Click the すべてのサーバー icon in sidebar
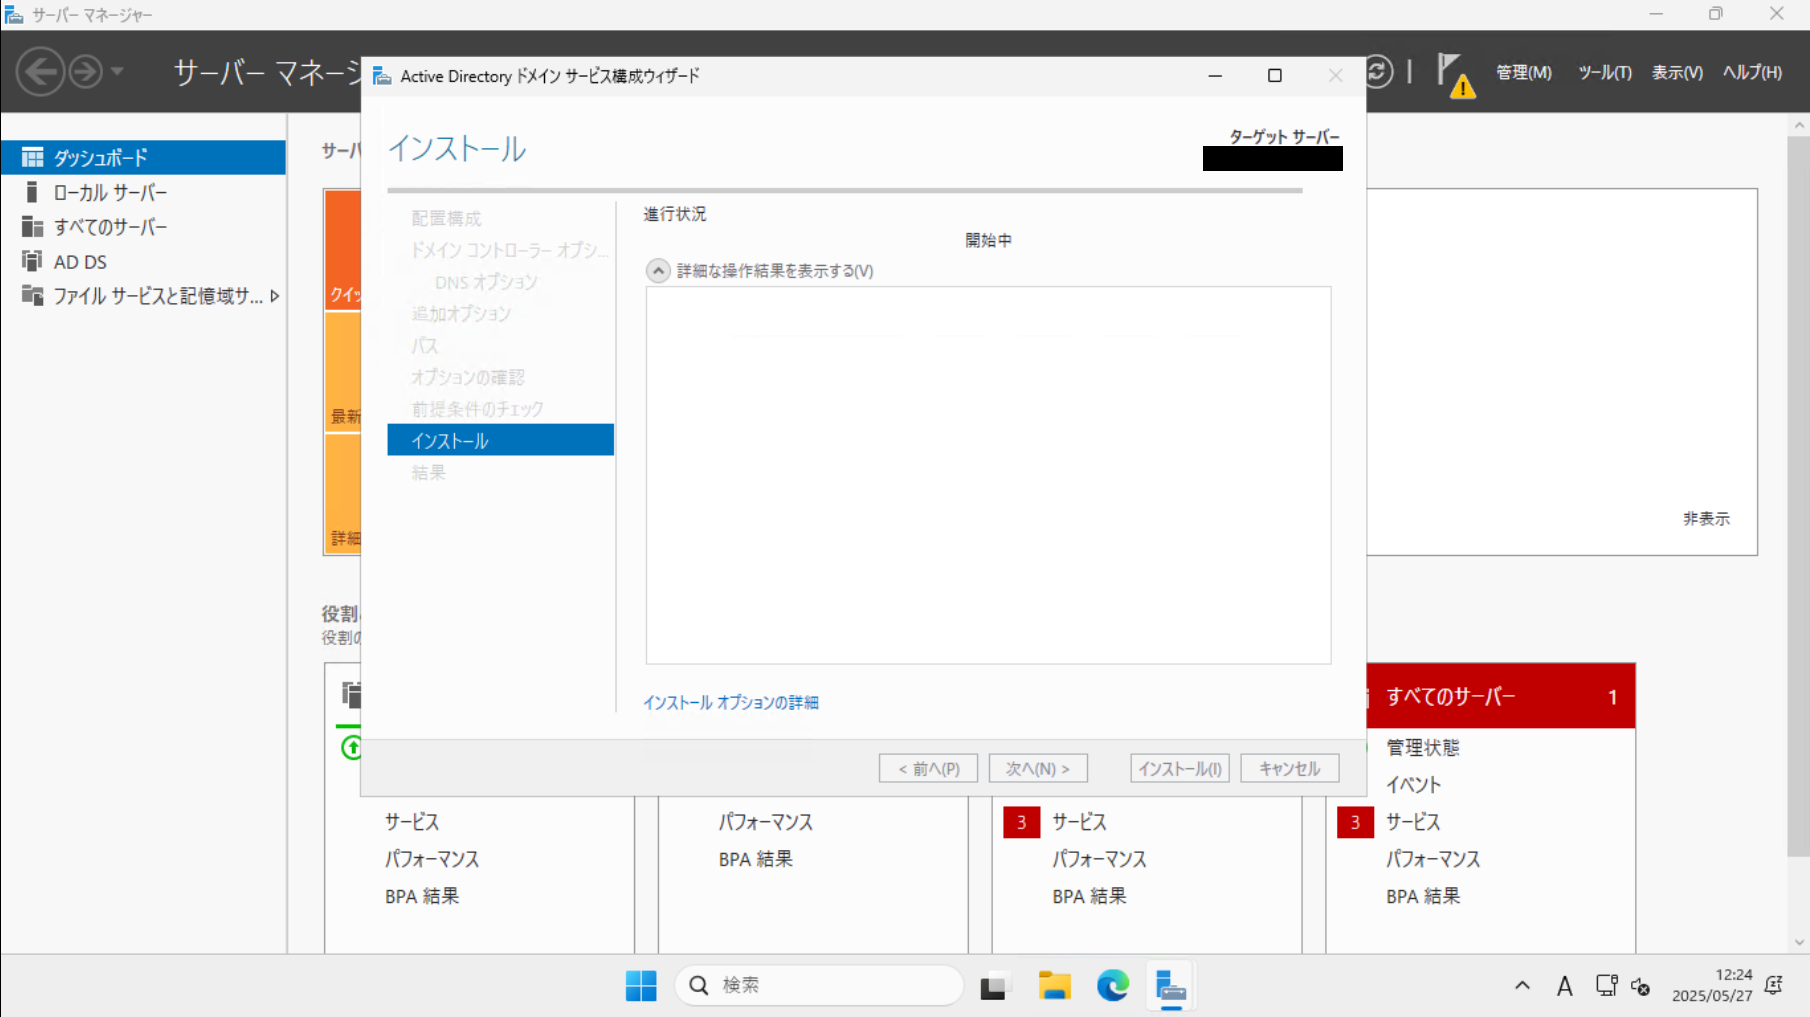 [33, 227]
